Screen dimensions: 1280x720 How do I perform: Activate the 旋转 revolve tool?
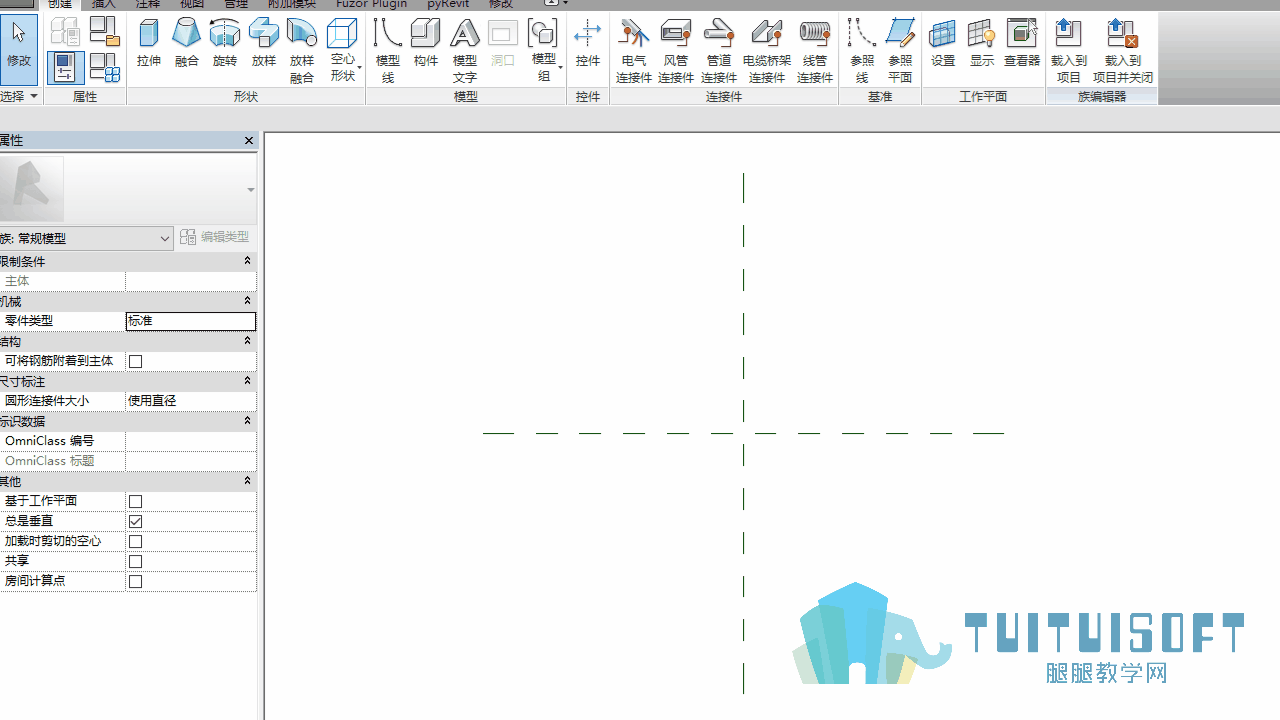[225, 44]
